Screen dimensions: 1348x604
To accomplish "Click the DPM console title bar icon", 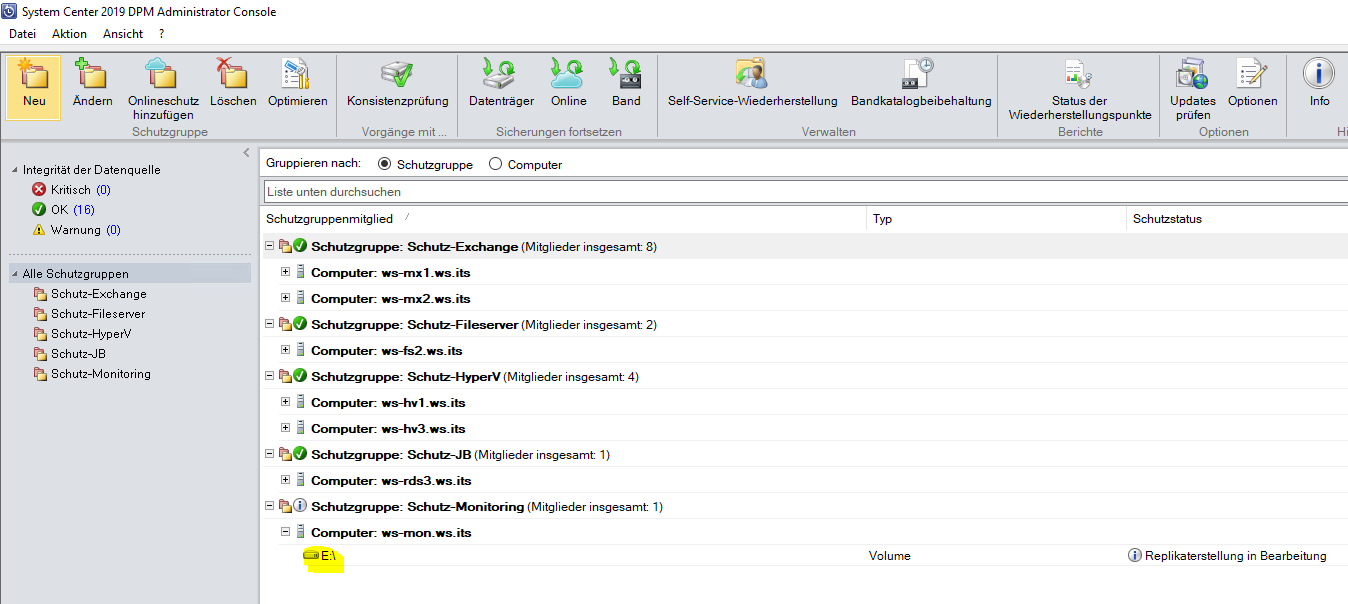I will click(x=10, y=11).
